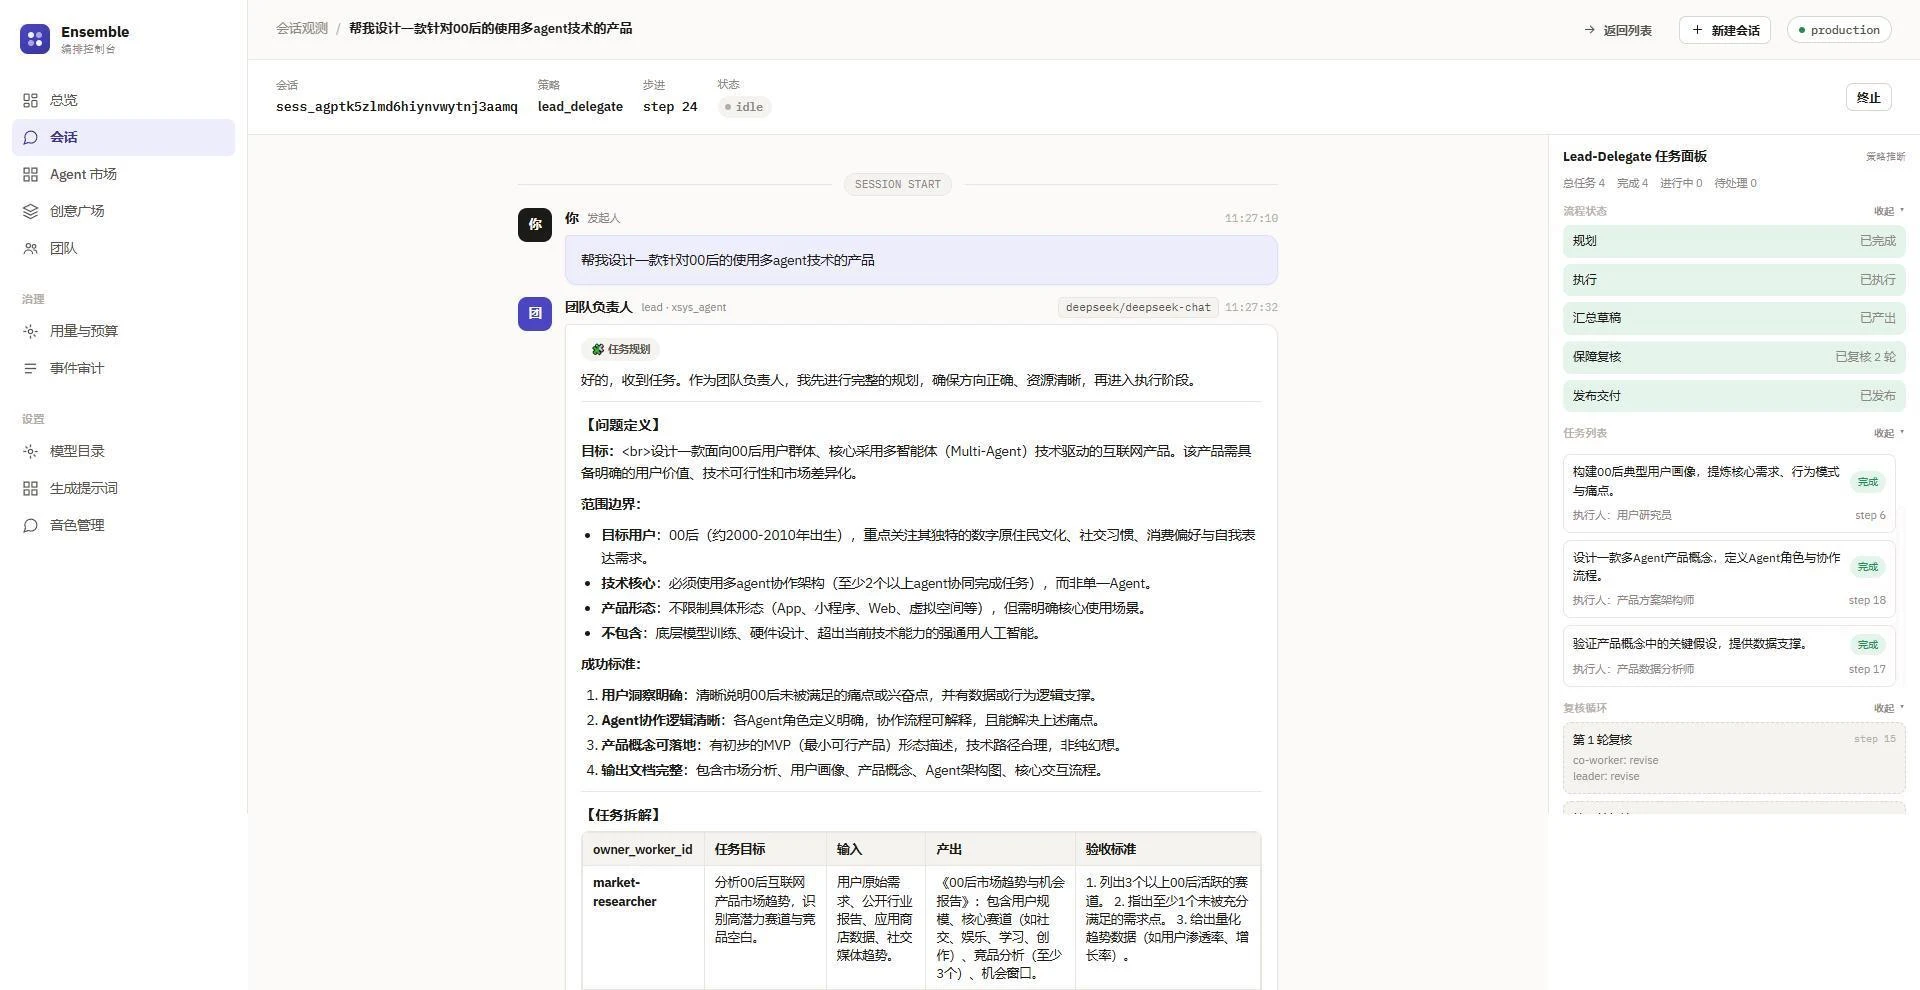The width and height of the screenshot is (1920, 990).
Task: Click the plus icon in 新建会话
Action: point(1697,30)
